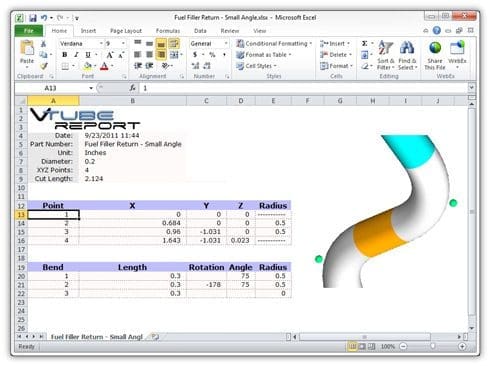490x366 pixels.
Task: Click the AutoSum sigma icon
Action: 365,43
